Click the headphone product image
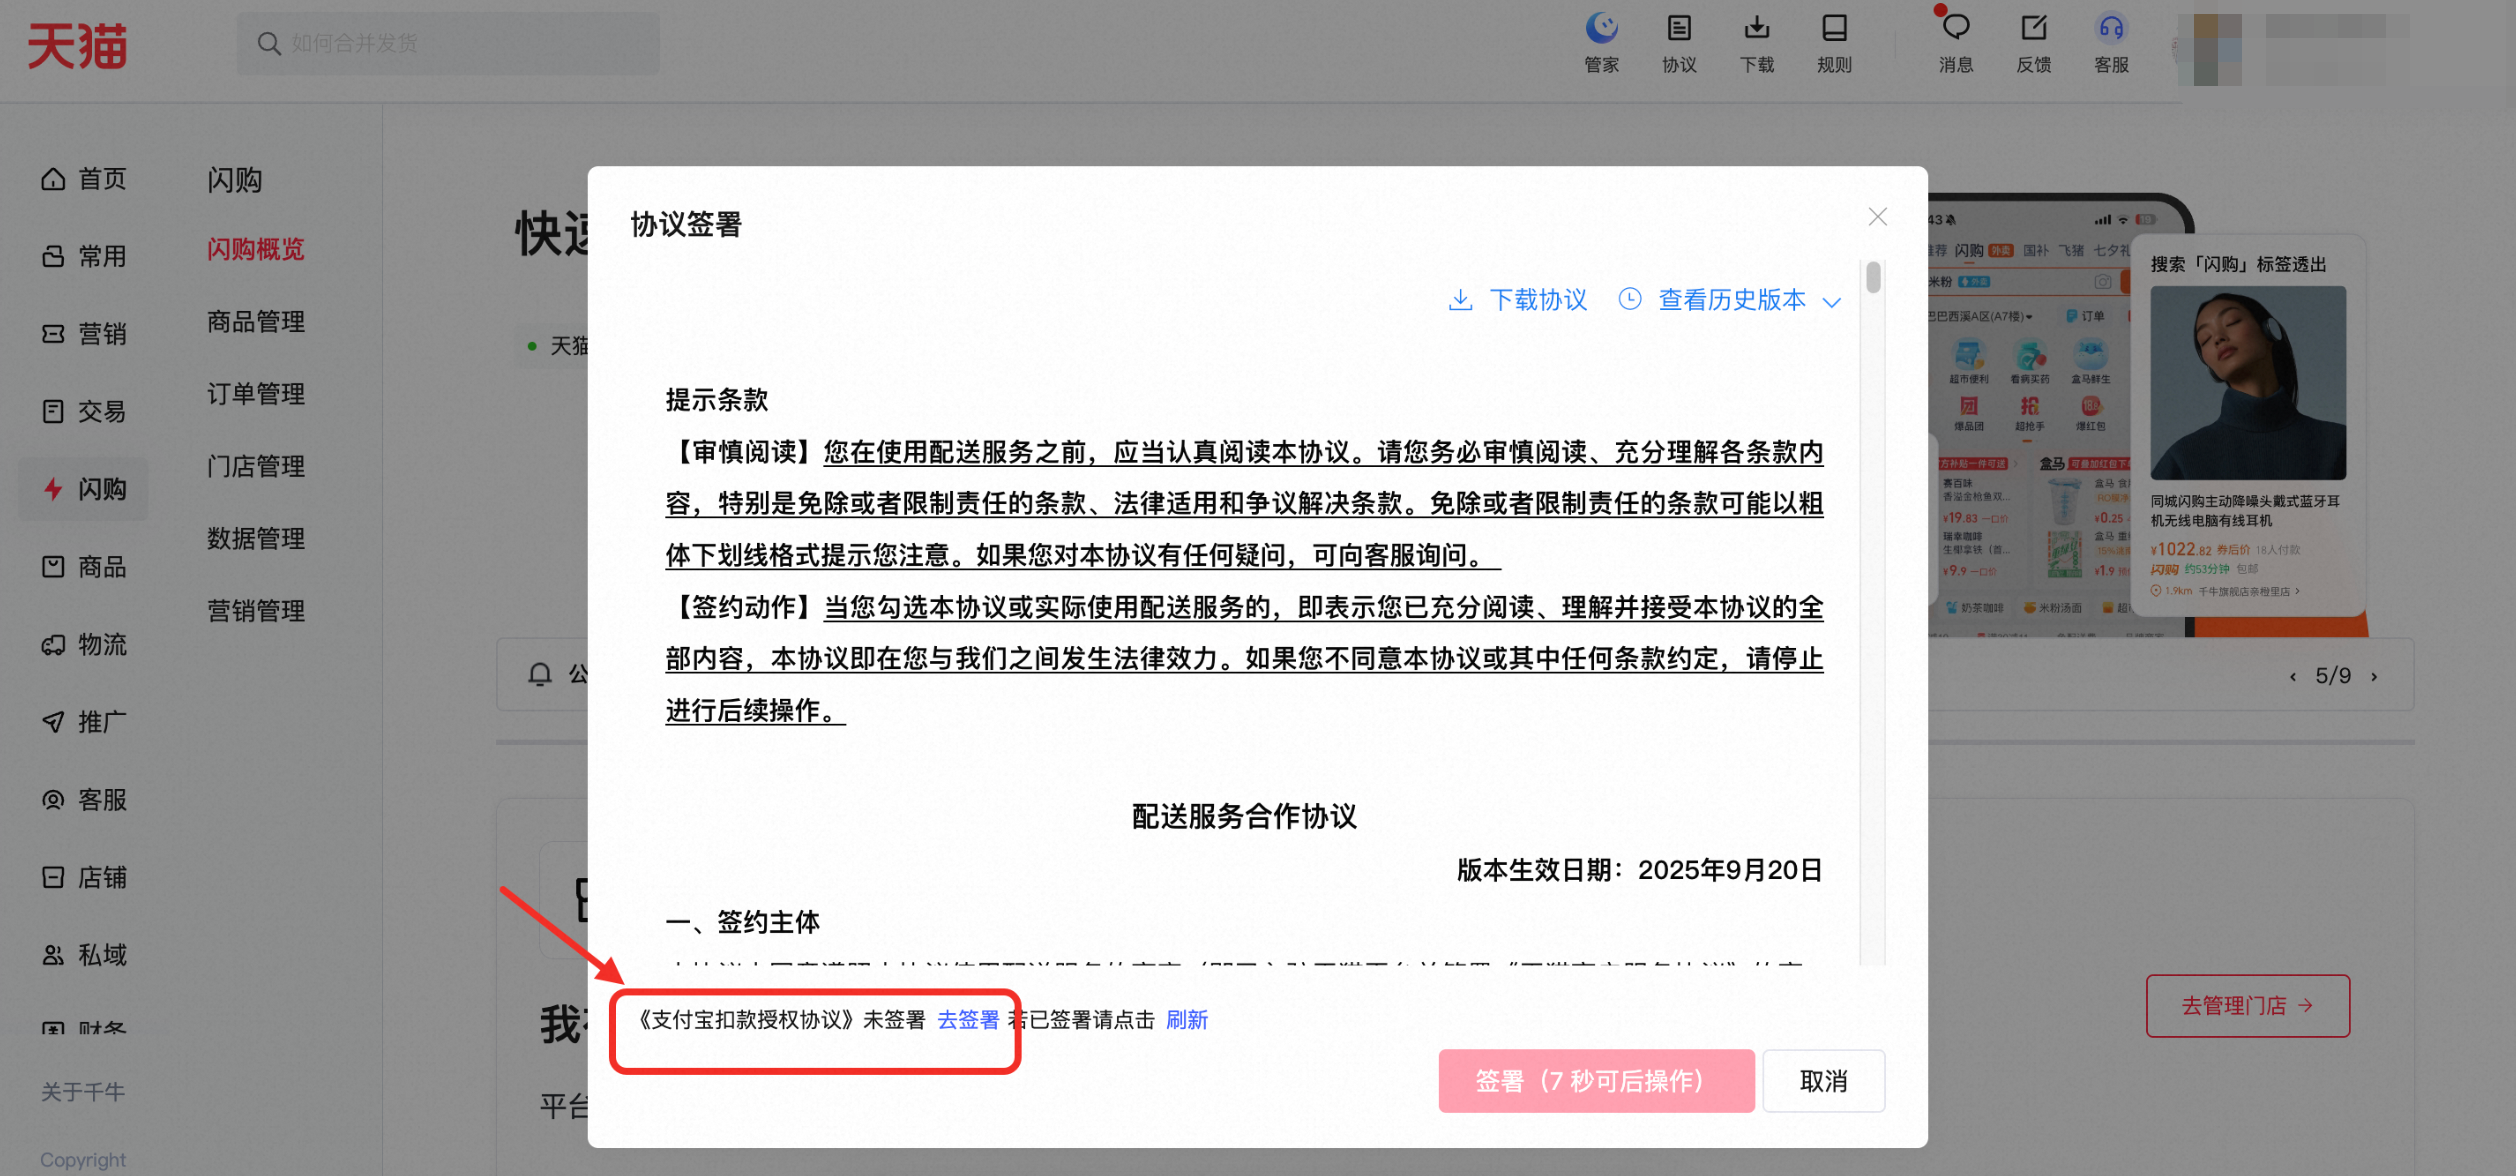Viewport: 2516px width, 1176px height. [x=2247, y=382]
